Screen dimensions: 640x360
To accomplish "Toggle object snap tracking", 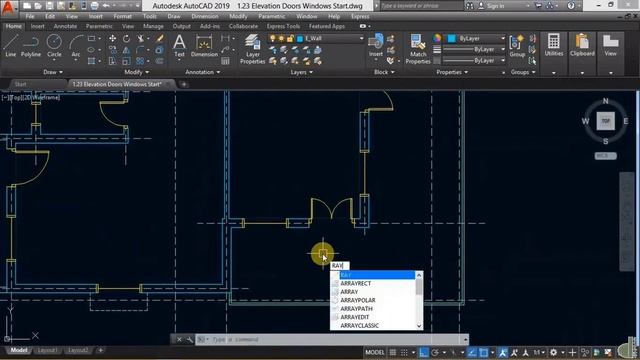I will click(x=472, y=352).
